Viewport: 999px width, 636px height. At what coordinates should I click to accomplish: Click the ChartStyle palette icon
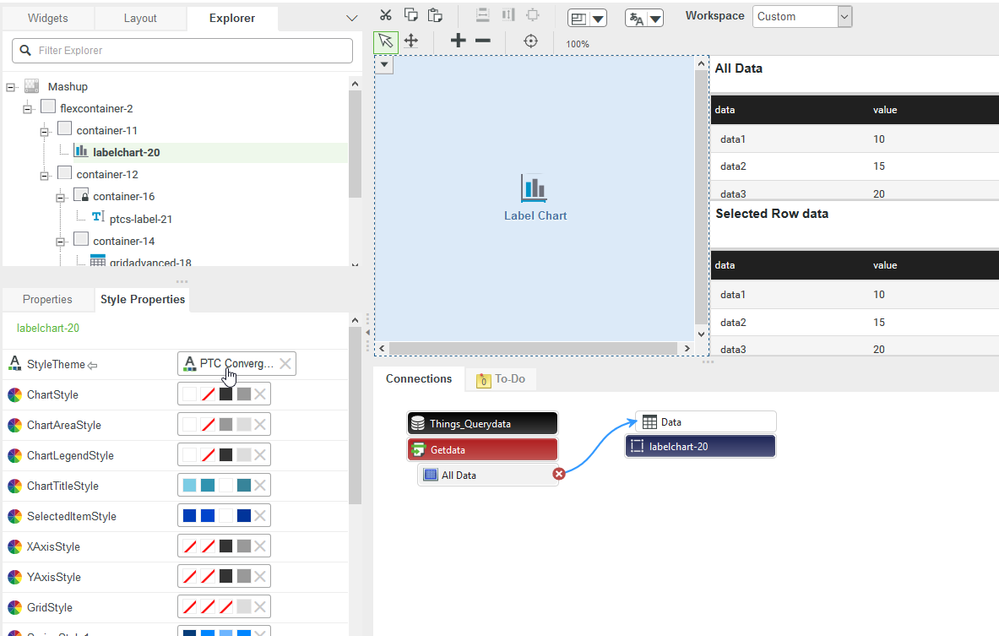(15, 395)
